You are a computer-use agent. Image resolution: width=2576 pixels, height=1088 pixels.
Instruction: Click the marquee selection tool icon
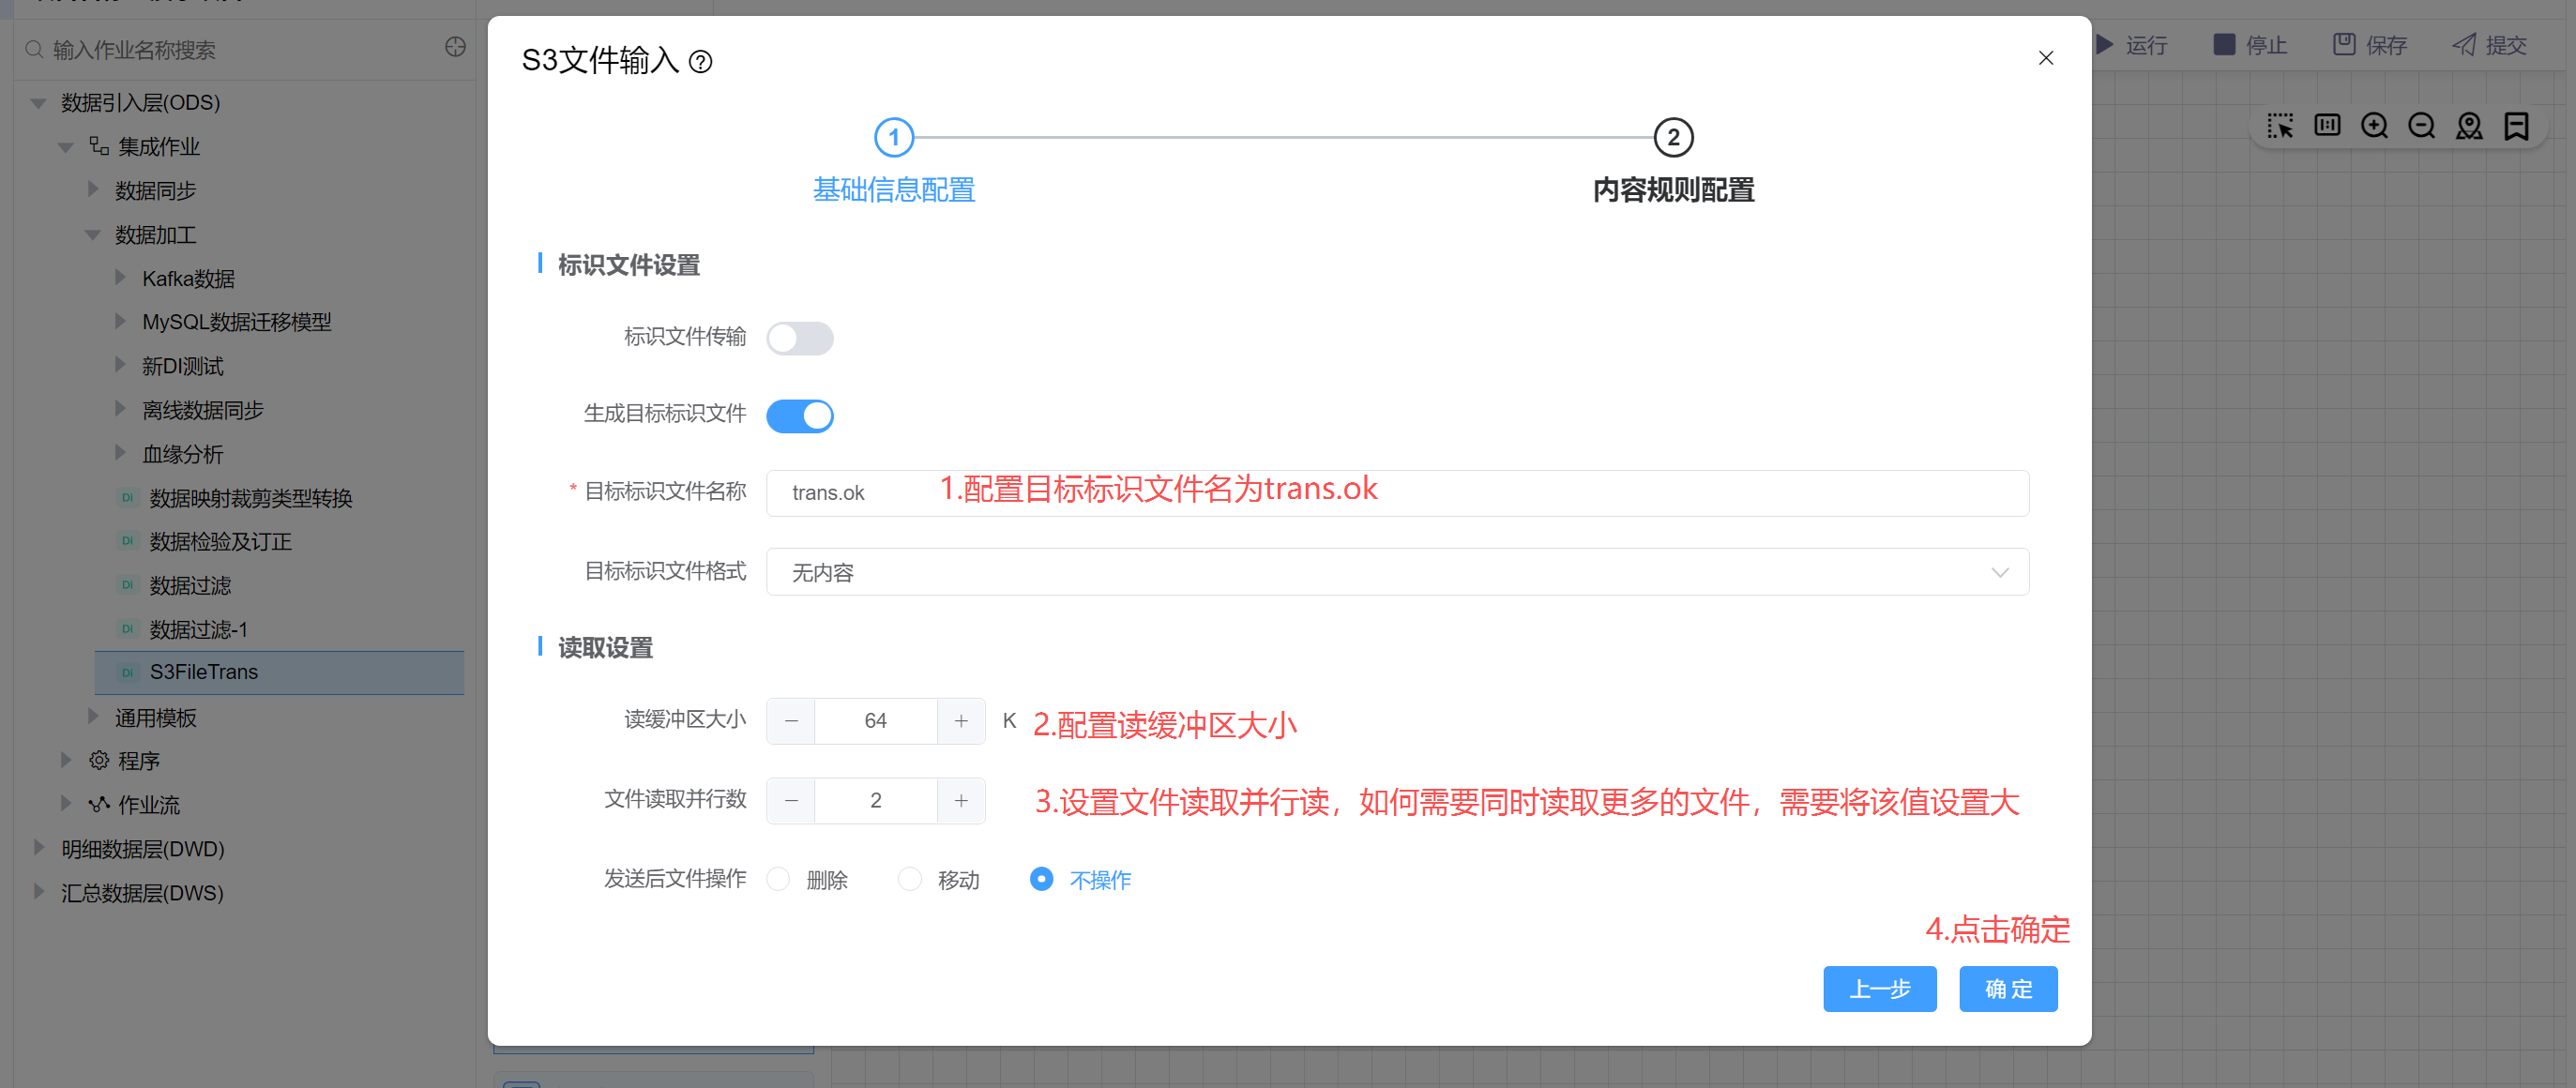[x=2280, y=126]
